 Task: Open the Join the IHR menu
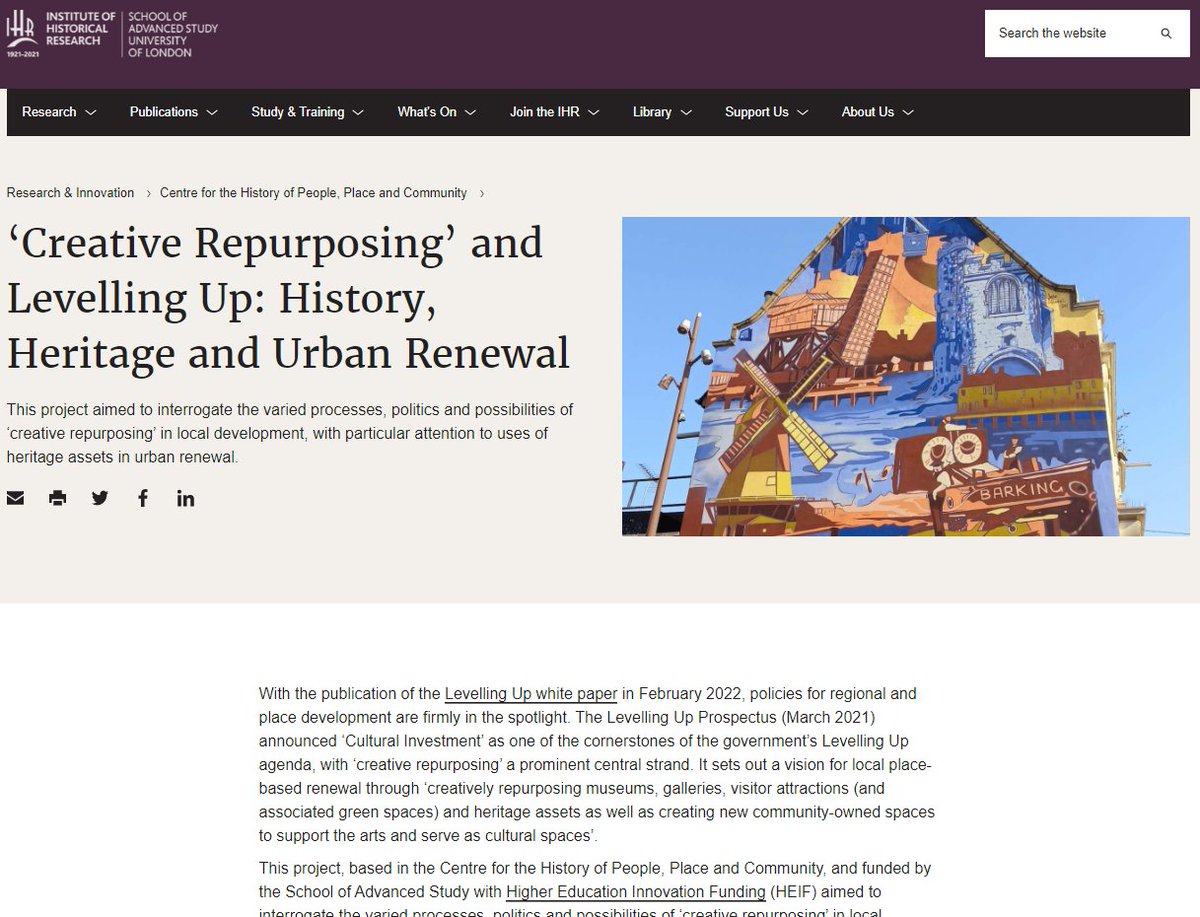(x=545, y=112)
